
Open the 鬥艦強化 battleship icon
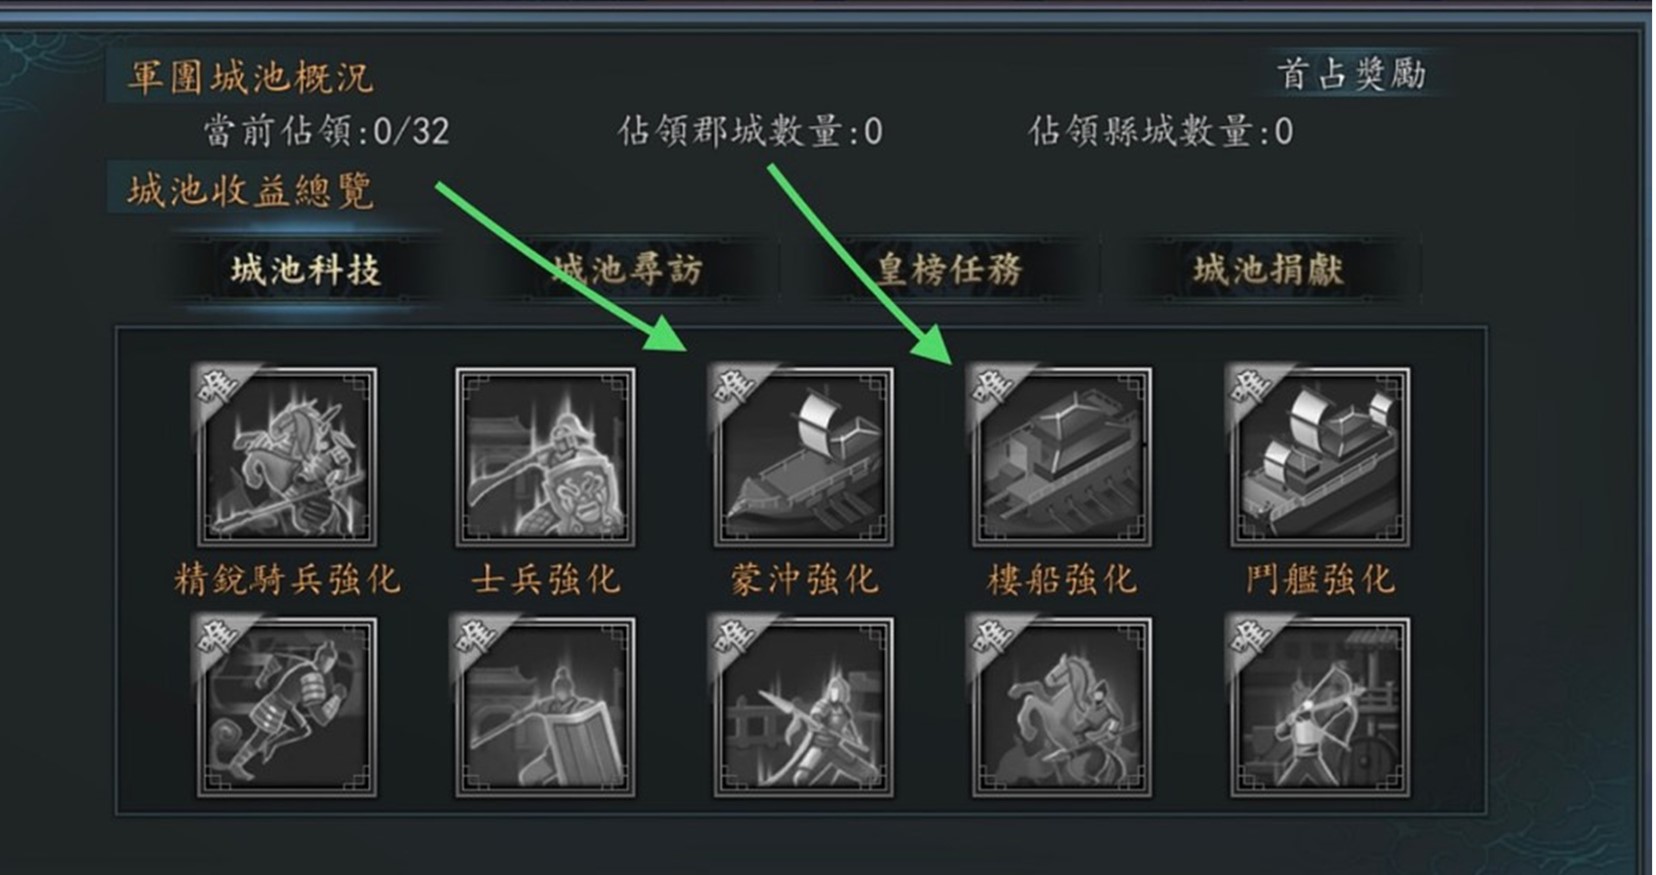(1319, 456)
